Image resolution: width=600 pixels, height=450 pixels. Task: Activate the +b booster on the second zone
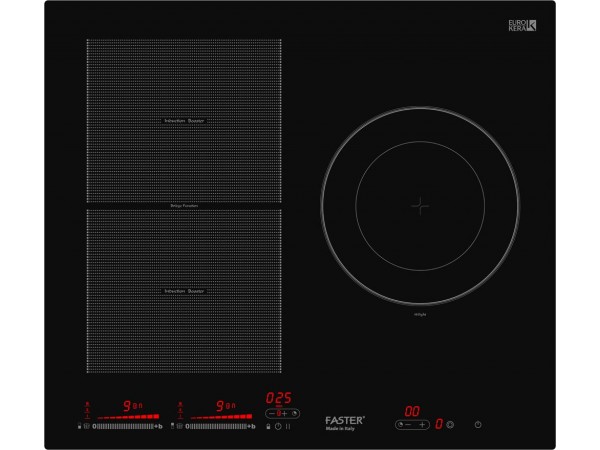click(x=251, y=426)
